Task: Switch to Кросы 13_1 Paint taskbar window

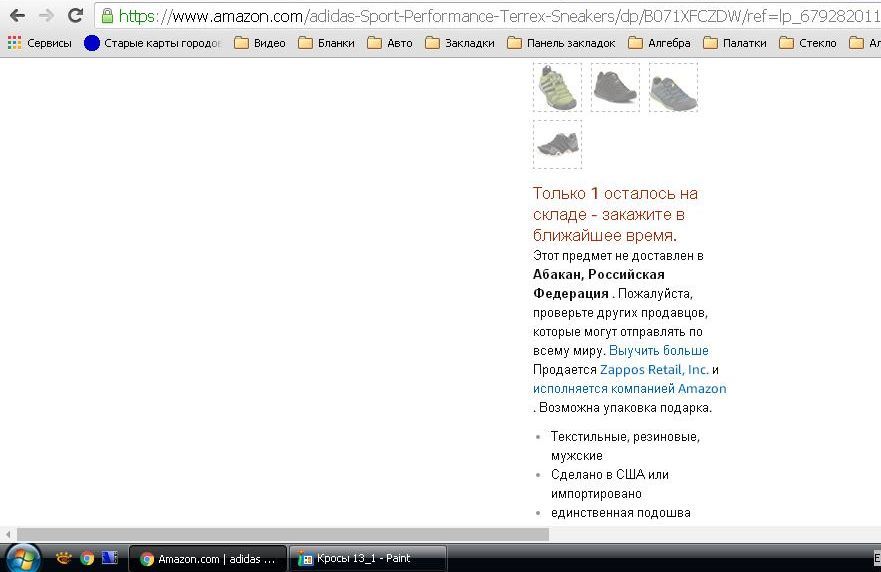Action: 366,558
